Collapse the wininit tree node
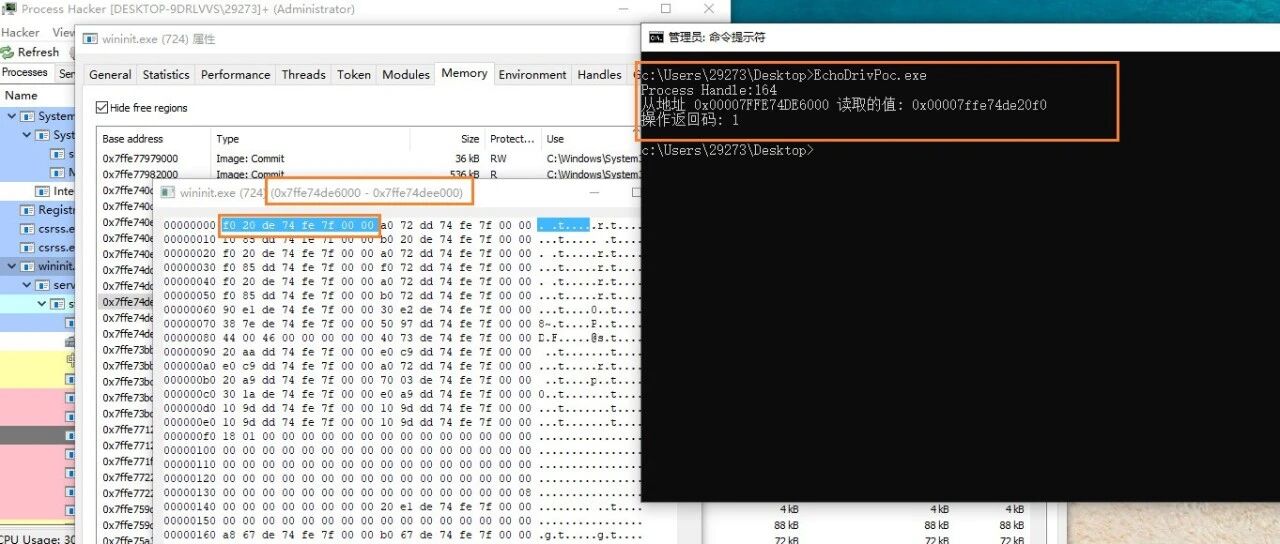 (x=12, y=266)
